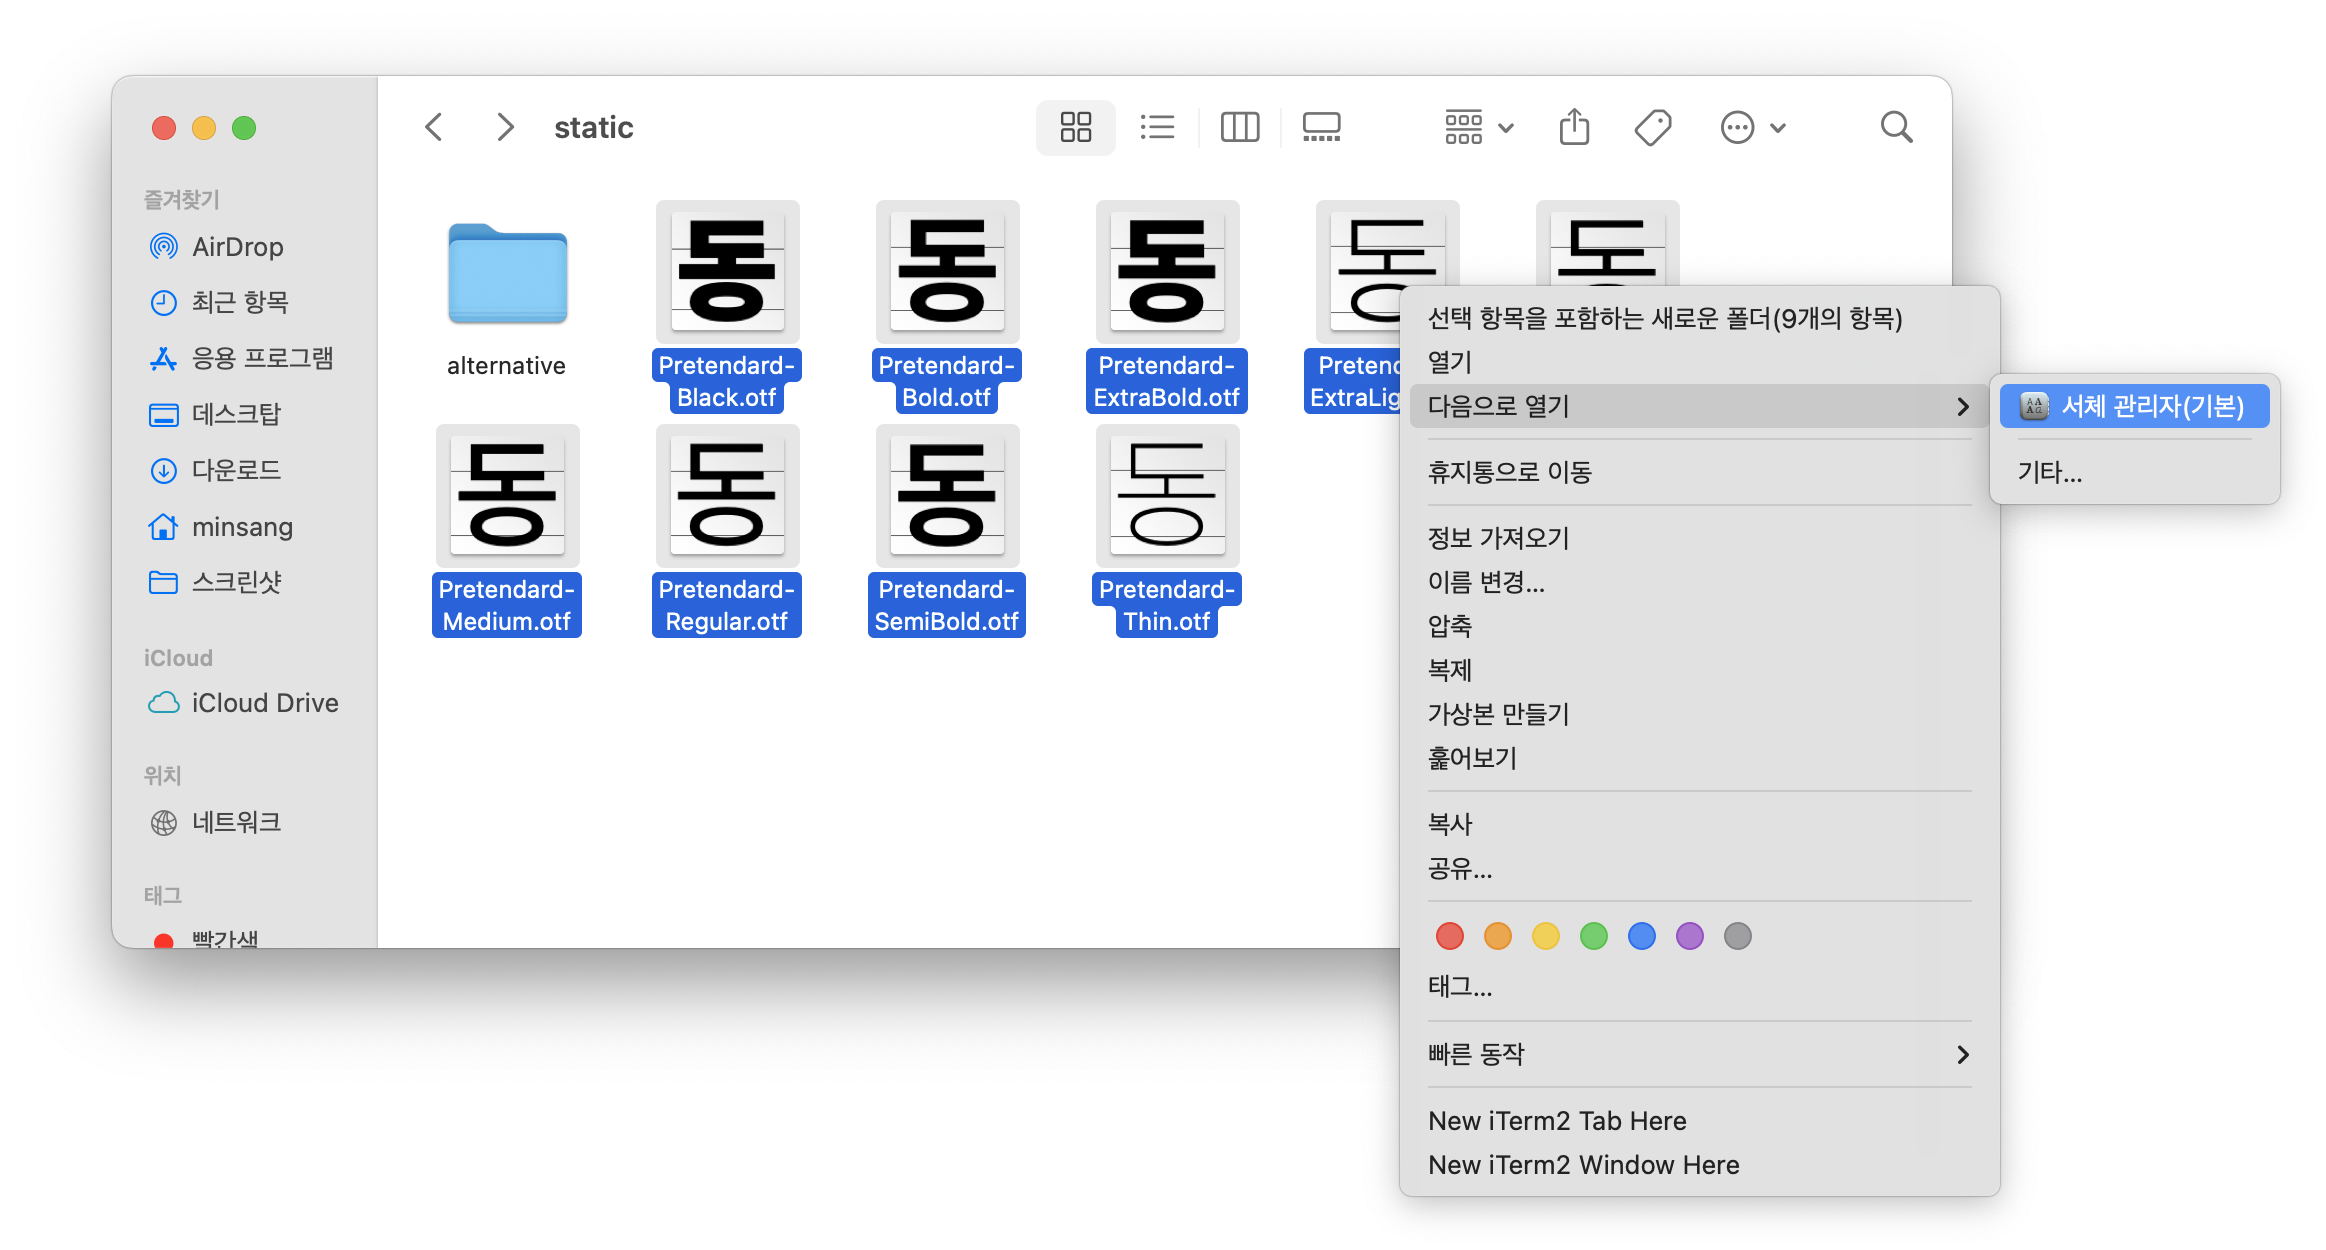Select Pretendard-Thin.otf font file
This screenshot has width=2326, height=1250.
1167,530
